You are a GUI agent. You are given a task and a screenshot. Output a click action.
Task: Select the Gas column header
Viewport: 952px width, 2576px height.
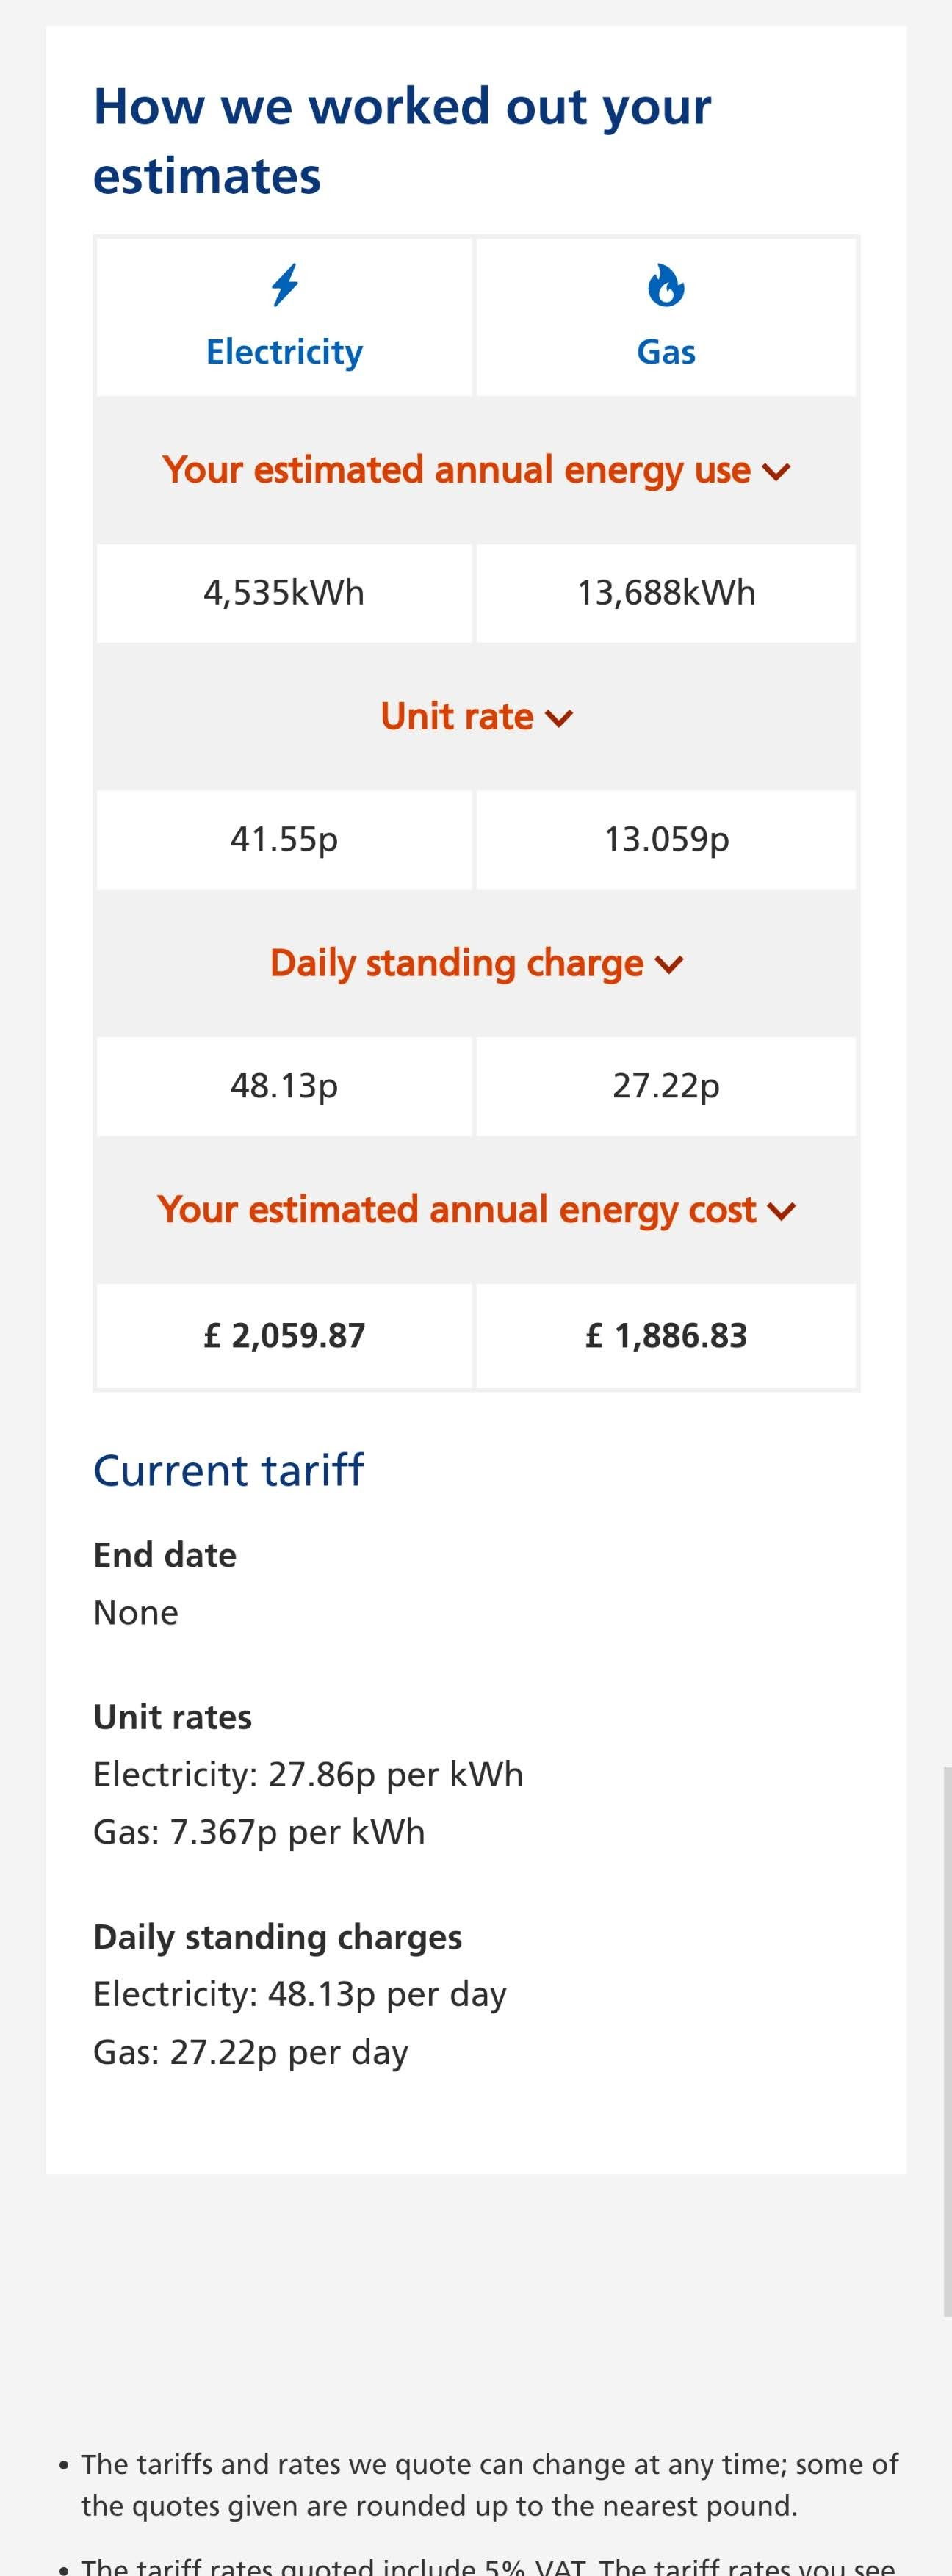pyautogui.click(x=666, y=318)
